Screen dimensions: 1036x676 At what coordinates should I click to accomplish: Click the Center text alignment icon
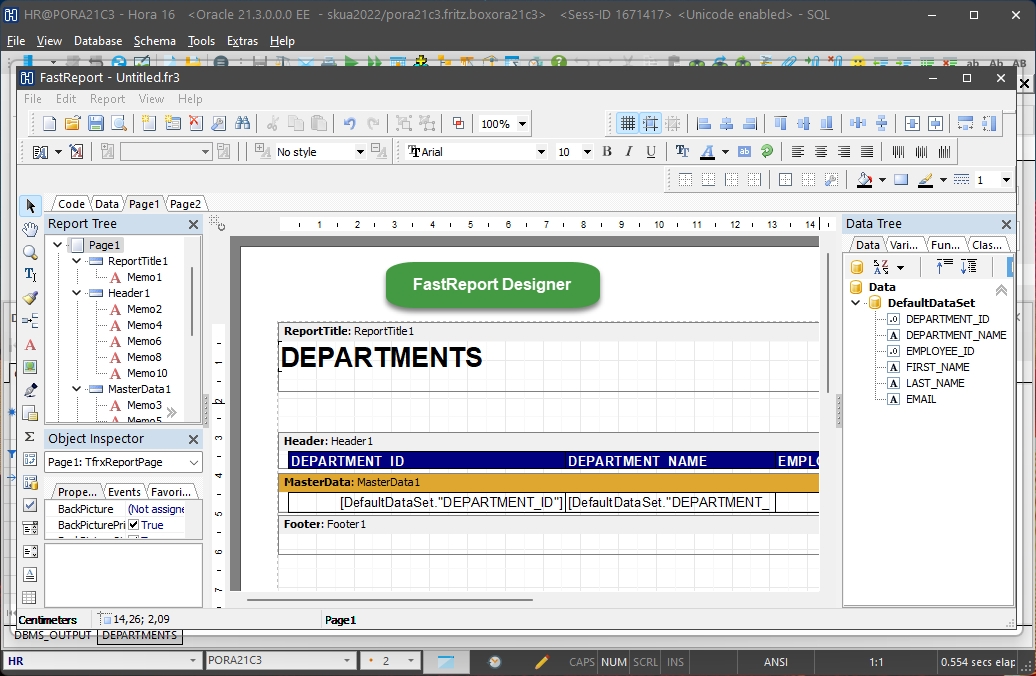coord(821,152)
